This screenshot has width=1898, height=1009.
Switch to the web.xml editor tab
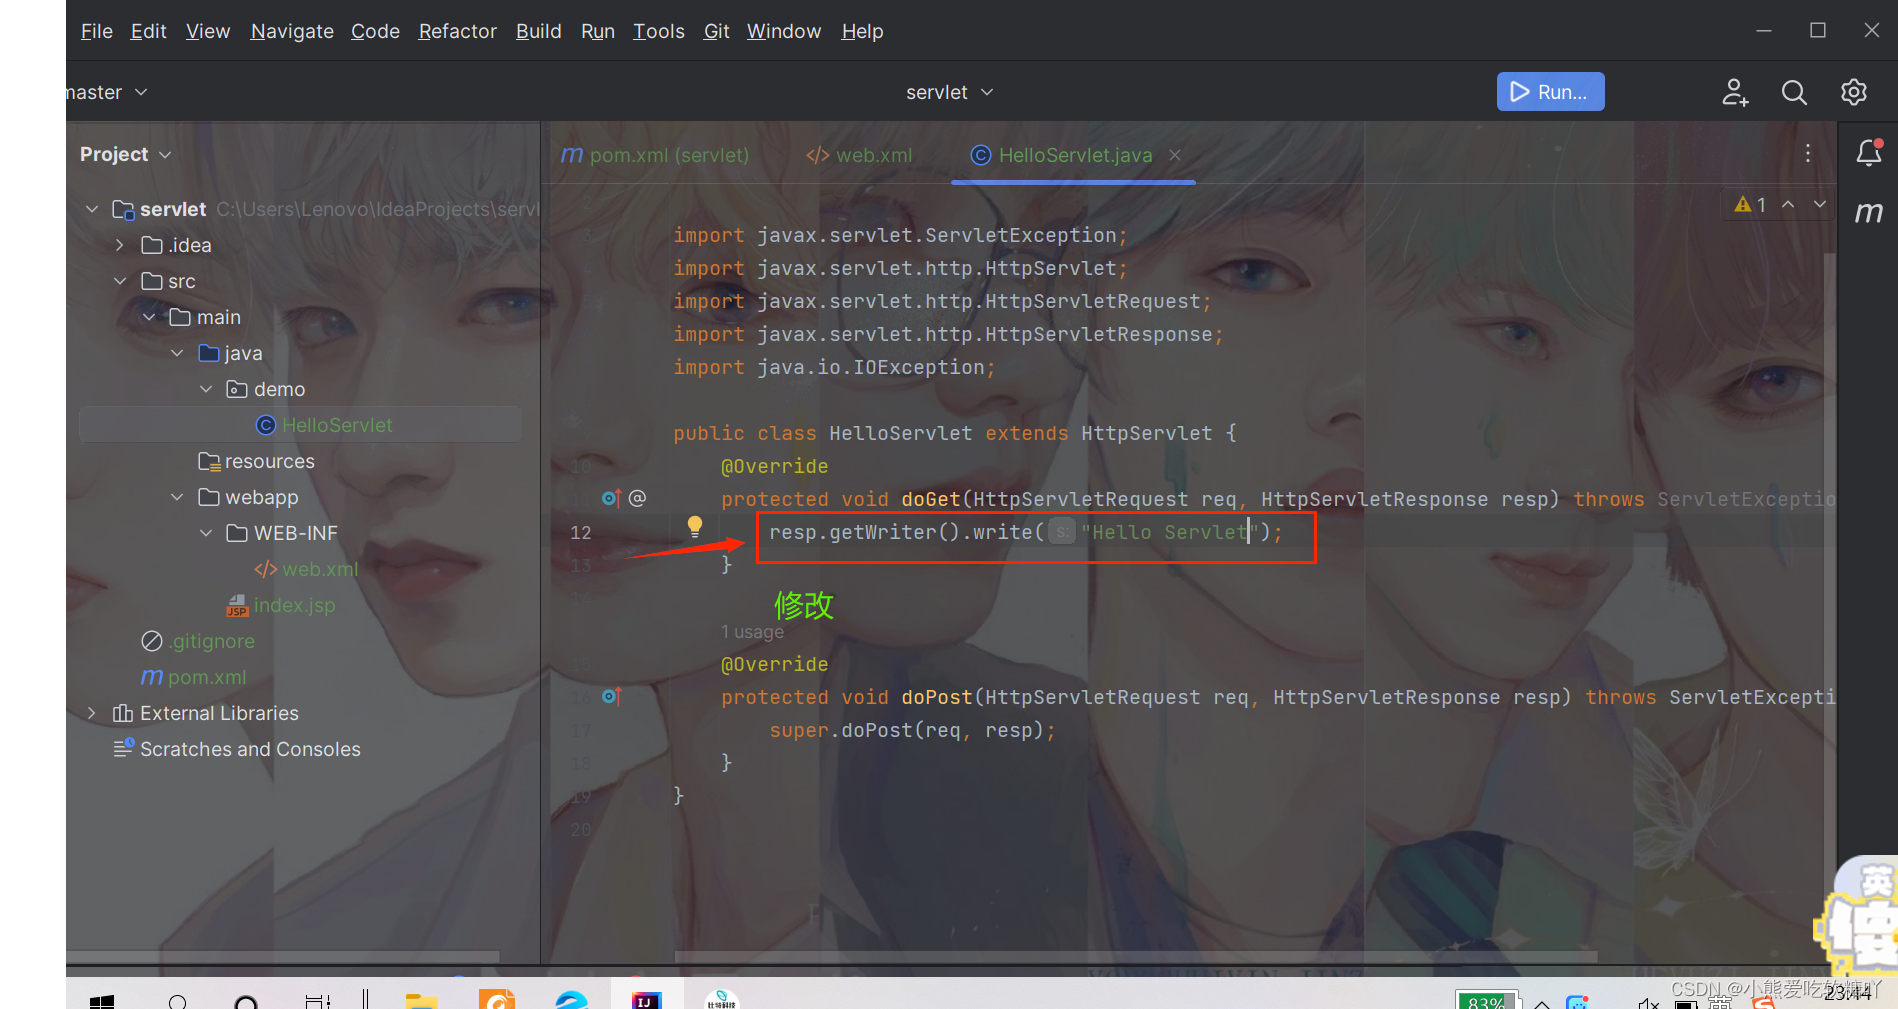(859, 155)
